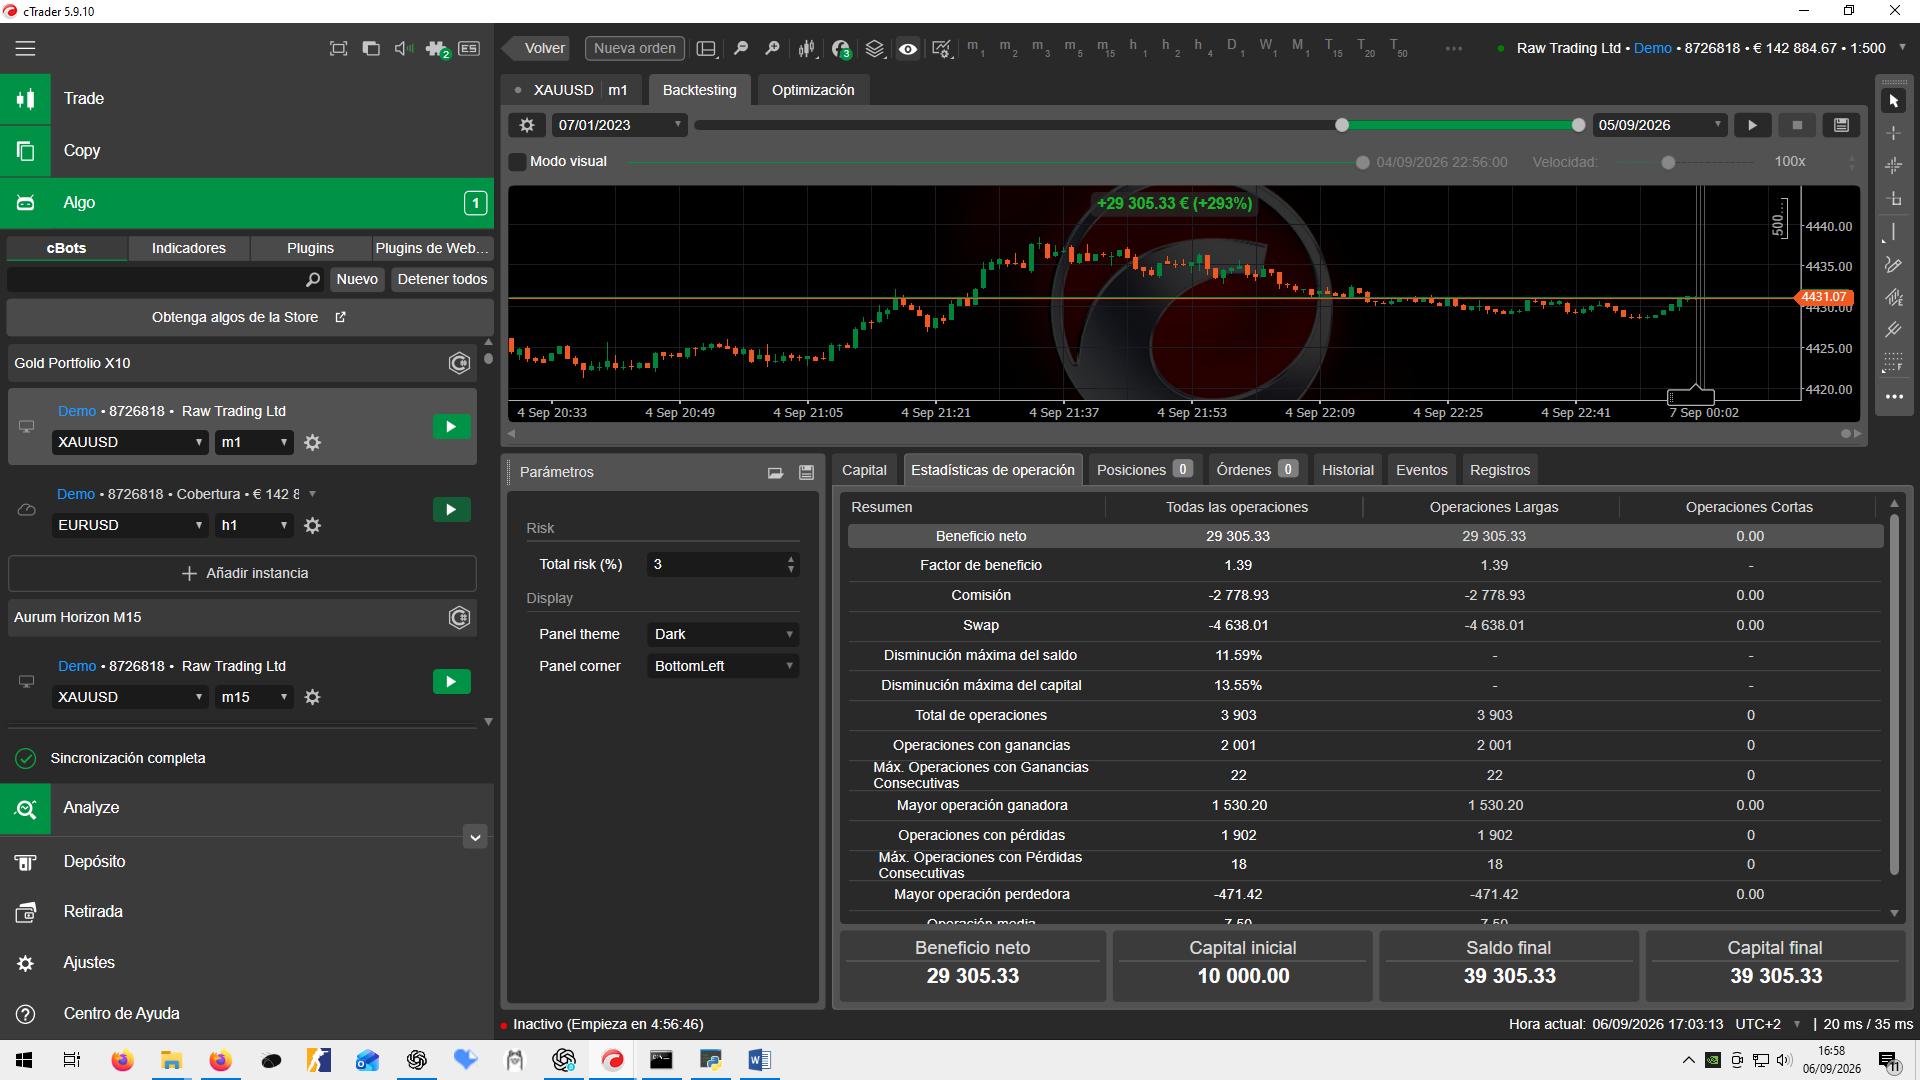Open the h1 timeframe dropdown
The height and width of the screenshot is (1080, 1920).
pyautogui.click(x=255, y=525)
